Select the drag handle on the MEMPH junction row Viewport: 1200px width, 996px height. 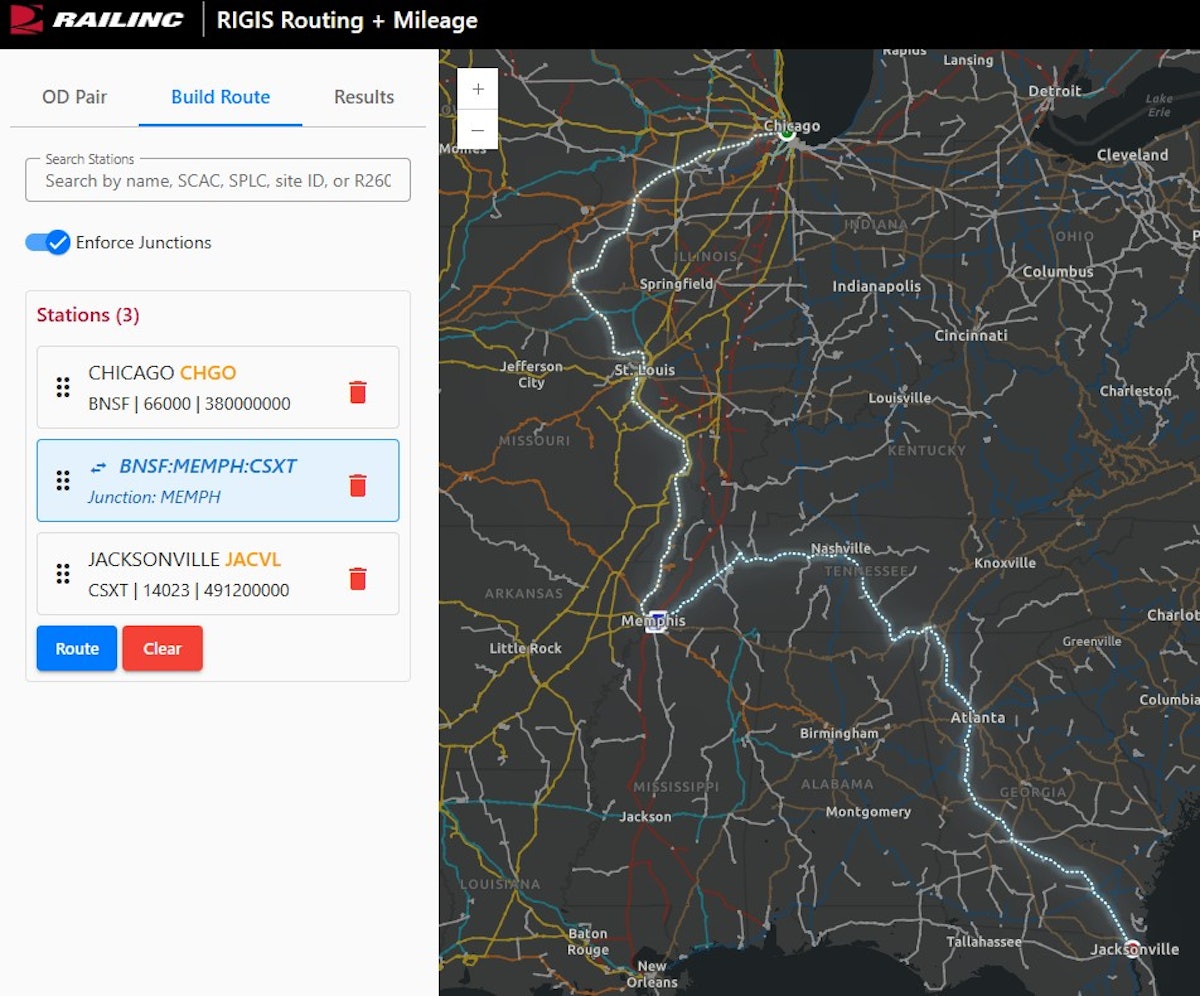pos(62,480)
